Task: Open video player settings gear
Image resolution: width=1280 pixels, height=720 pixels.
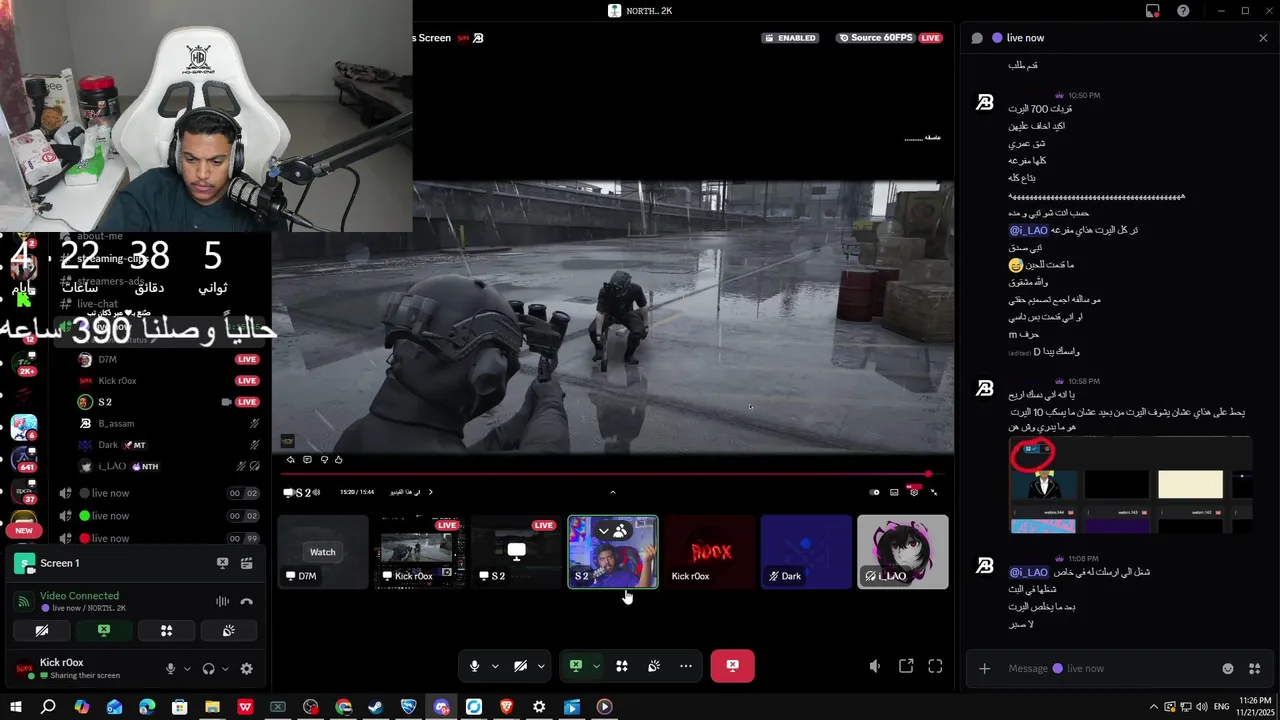Action: pos(914,492)
